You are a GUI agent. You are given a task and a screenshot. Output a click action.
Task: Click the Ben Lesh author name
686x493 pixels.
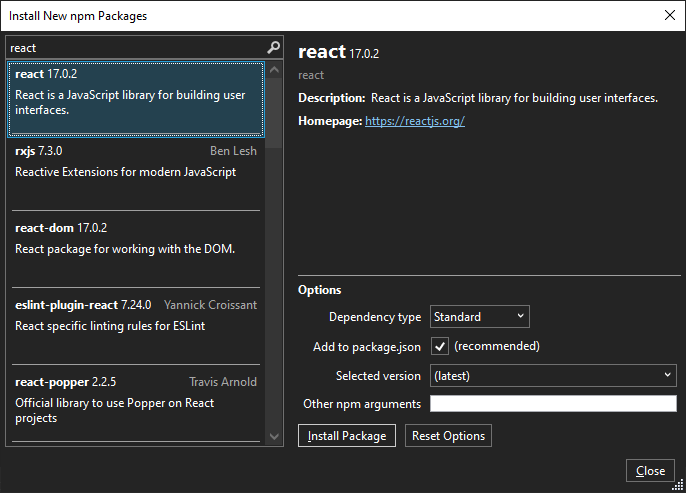point(233,151)
